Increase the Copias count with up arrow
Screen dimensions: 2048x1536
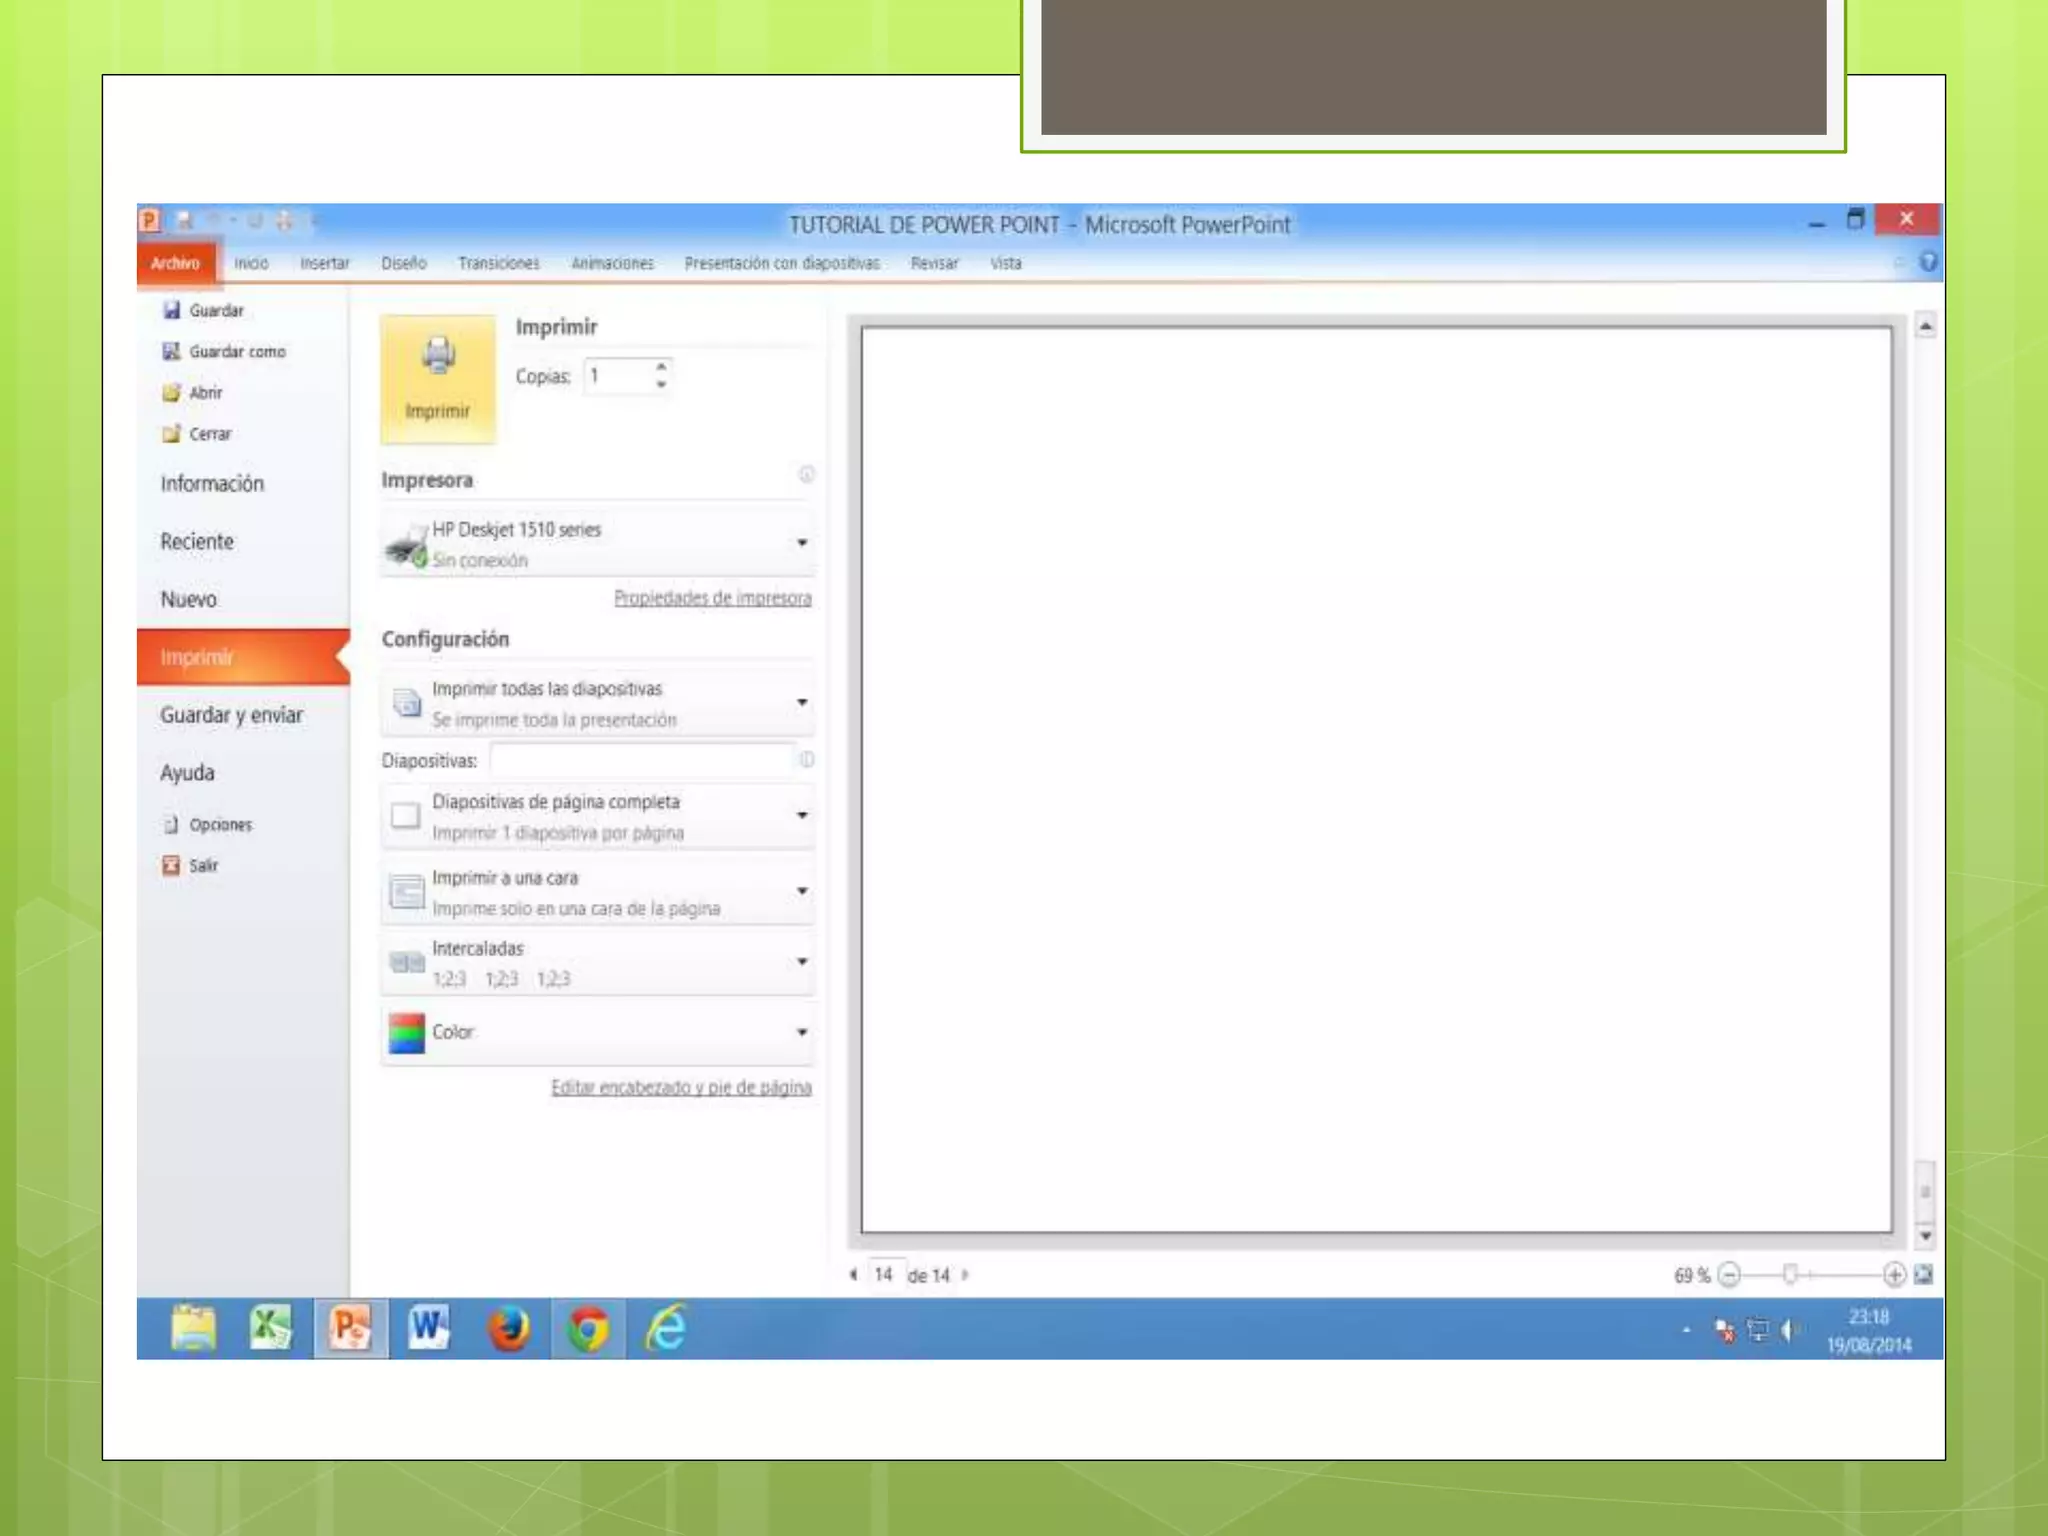pos(661,367)
